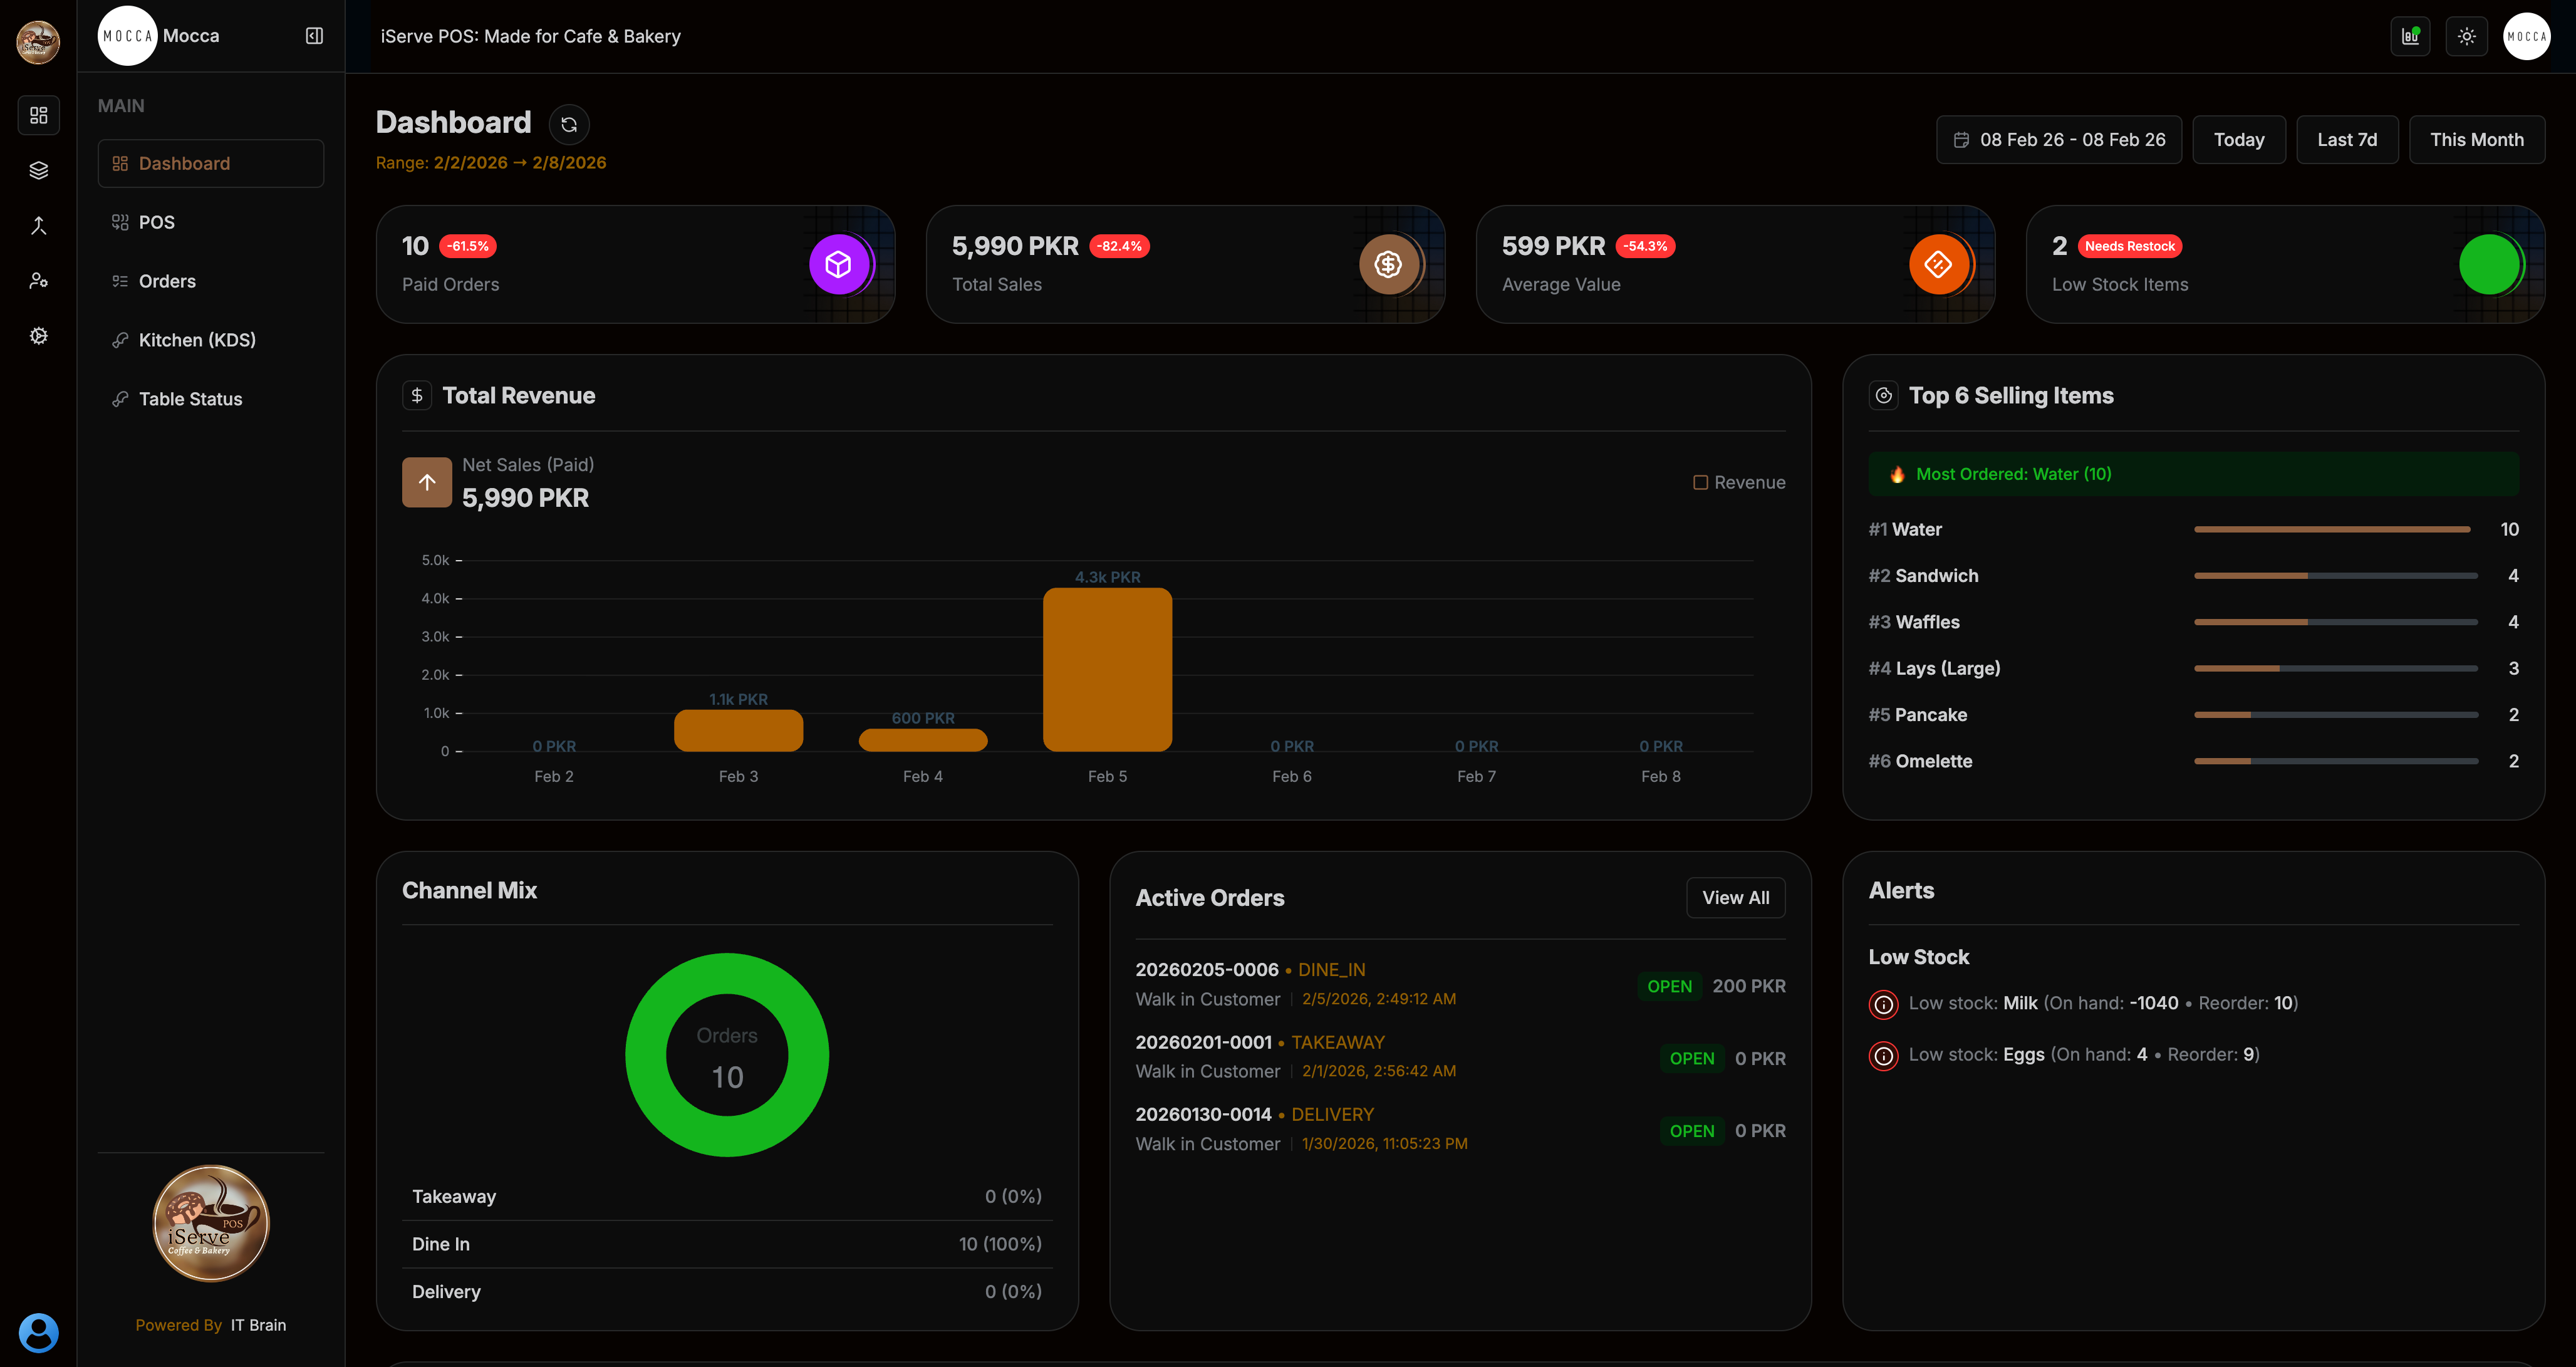This screenshot has width=2576, height=1367.
Task: Toggle light/dark theme sun icon
Action: 2466,36
